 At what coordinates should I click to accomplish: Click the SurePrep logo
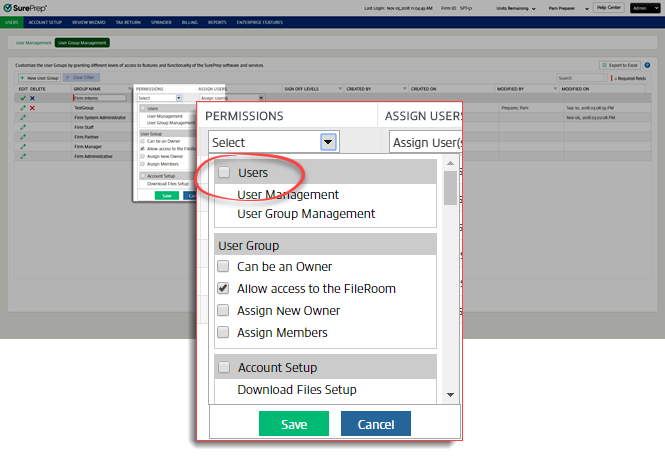[x=29, y=7]
